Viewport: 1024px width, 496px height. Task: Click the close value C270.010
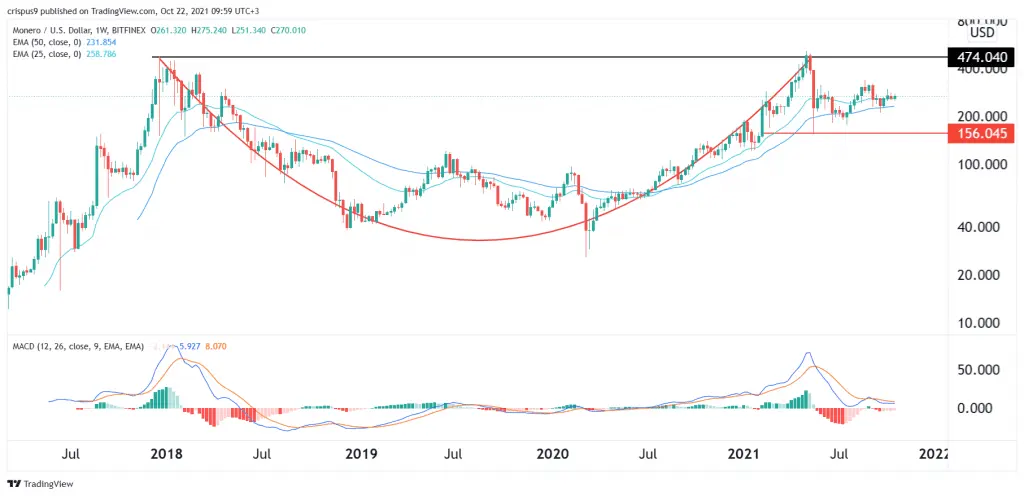click(x=289, y=31)
